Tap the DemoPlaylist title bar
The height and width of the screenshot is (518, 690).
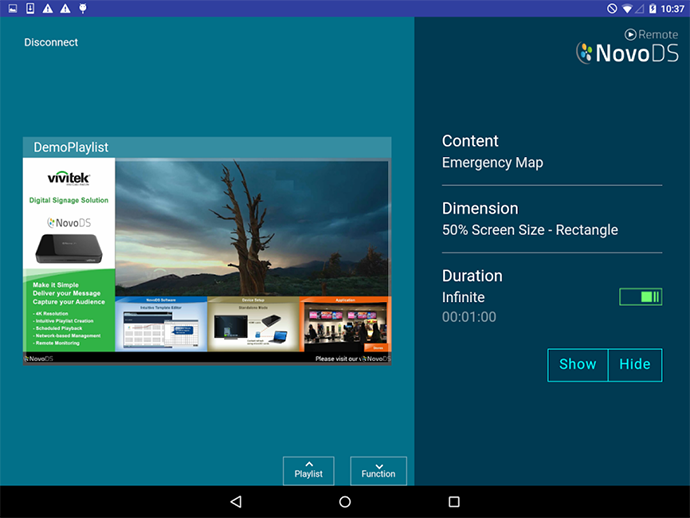coord(207,147)
